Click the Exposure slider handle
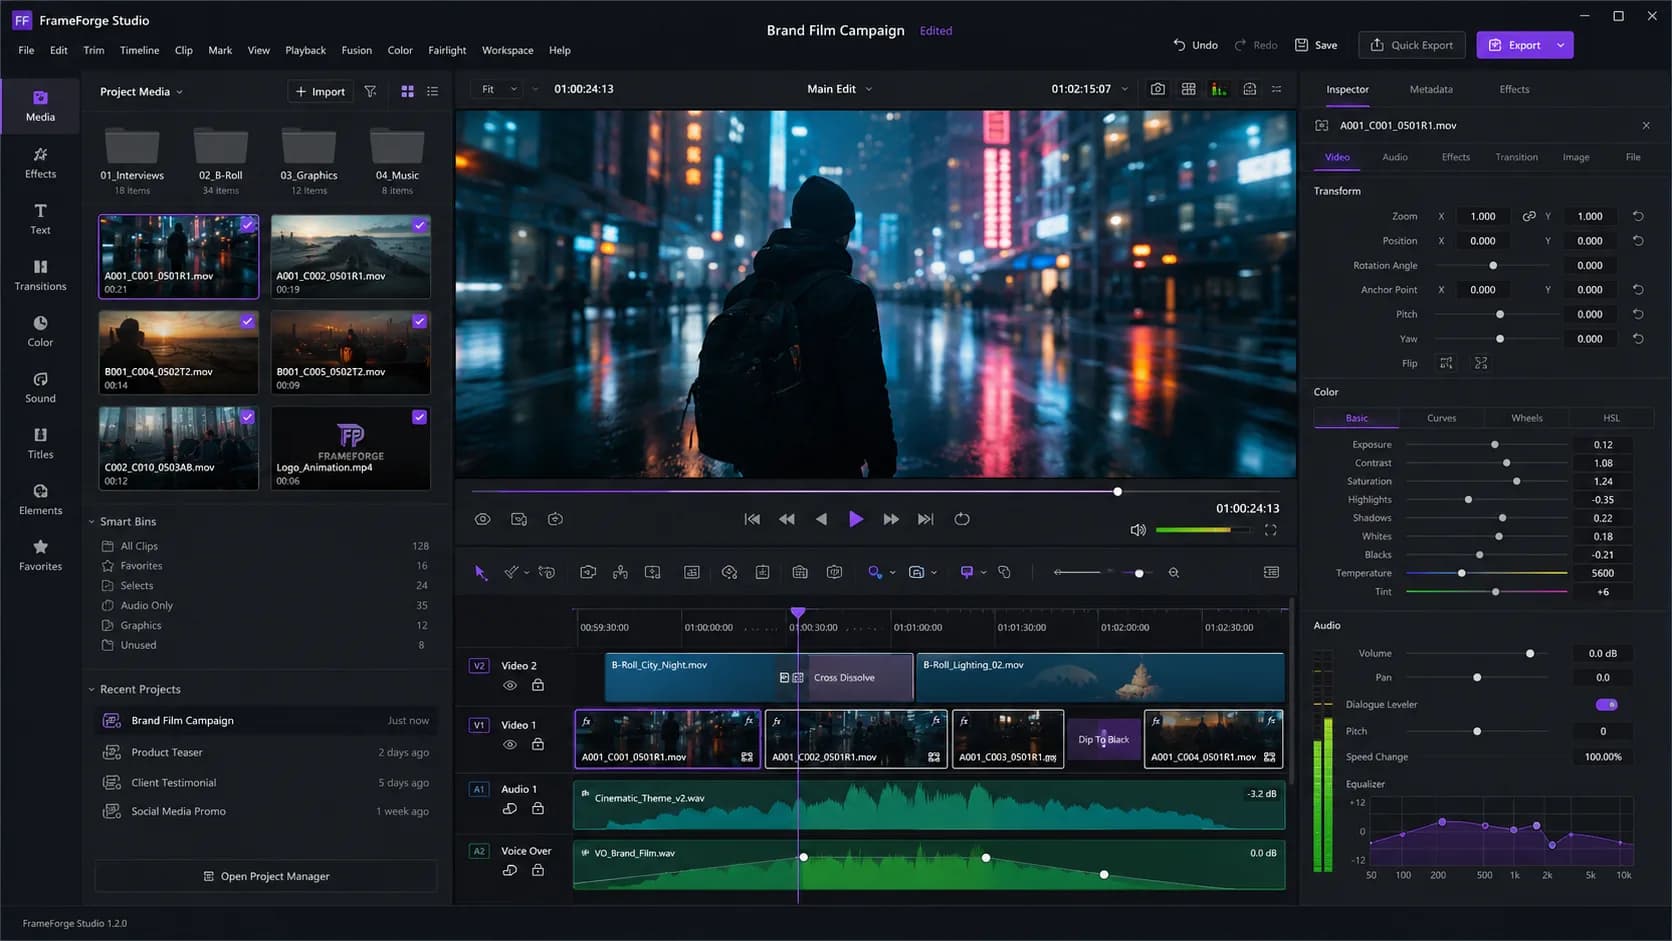The image size is (1672, 941). [1495, 445]
